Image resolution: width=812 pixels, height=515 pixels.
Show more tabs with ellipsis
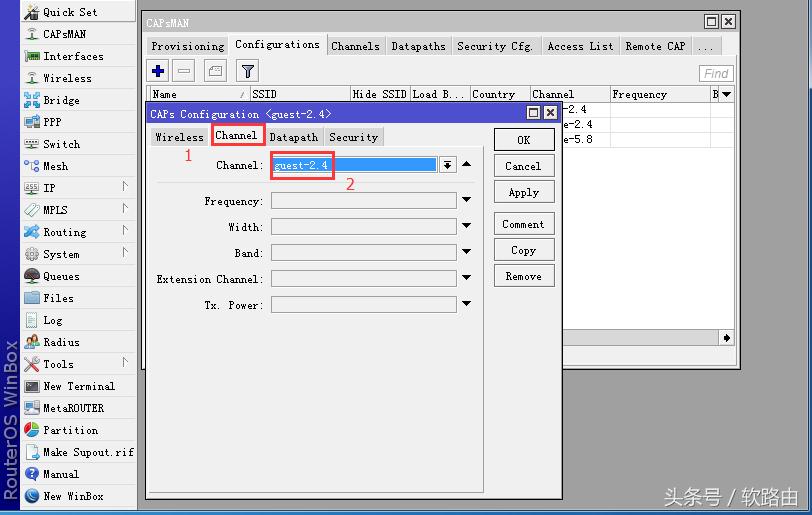pos(705,46)
